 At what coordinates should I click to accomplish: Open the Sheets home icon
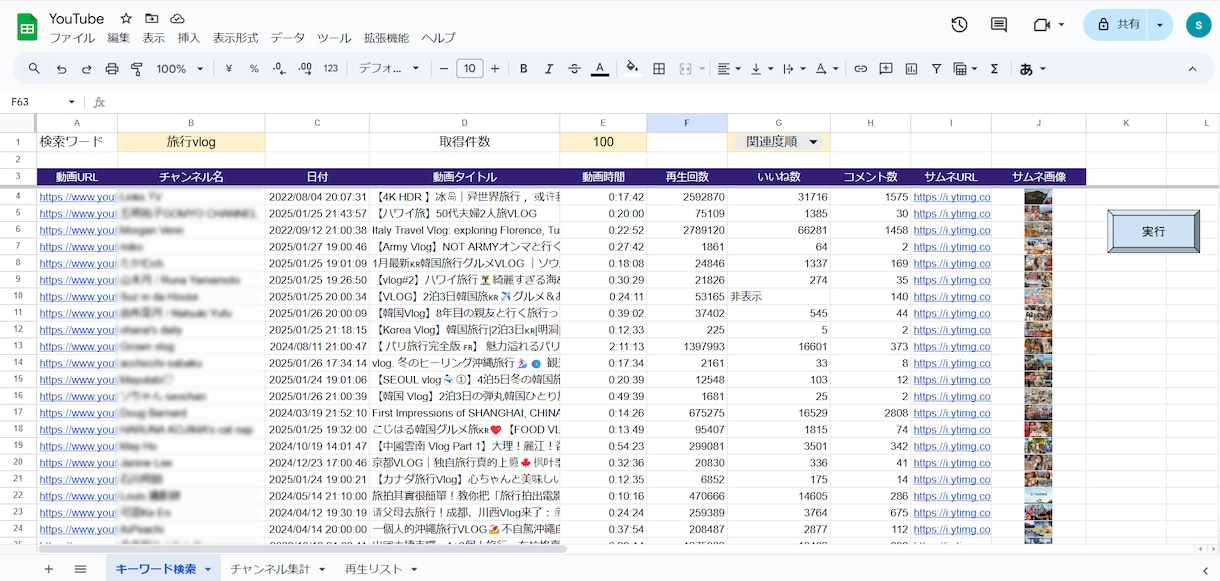pyautogui.click(x=27, y=27)
